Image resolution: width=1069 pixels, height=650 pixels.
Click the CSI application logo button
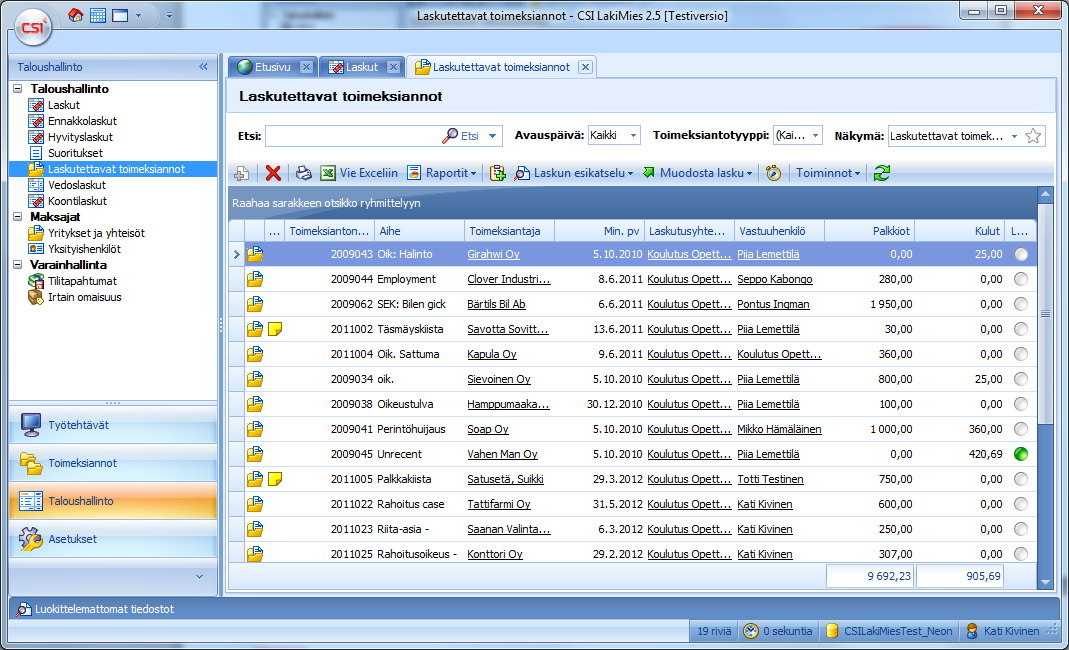[33, 27]
